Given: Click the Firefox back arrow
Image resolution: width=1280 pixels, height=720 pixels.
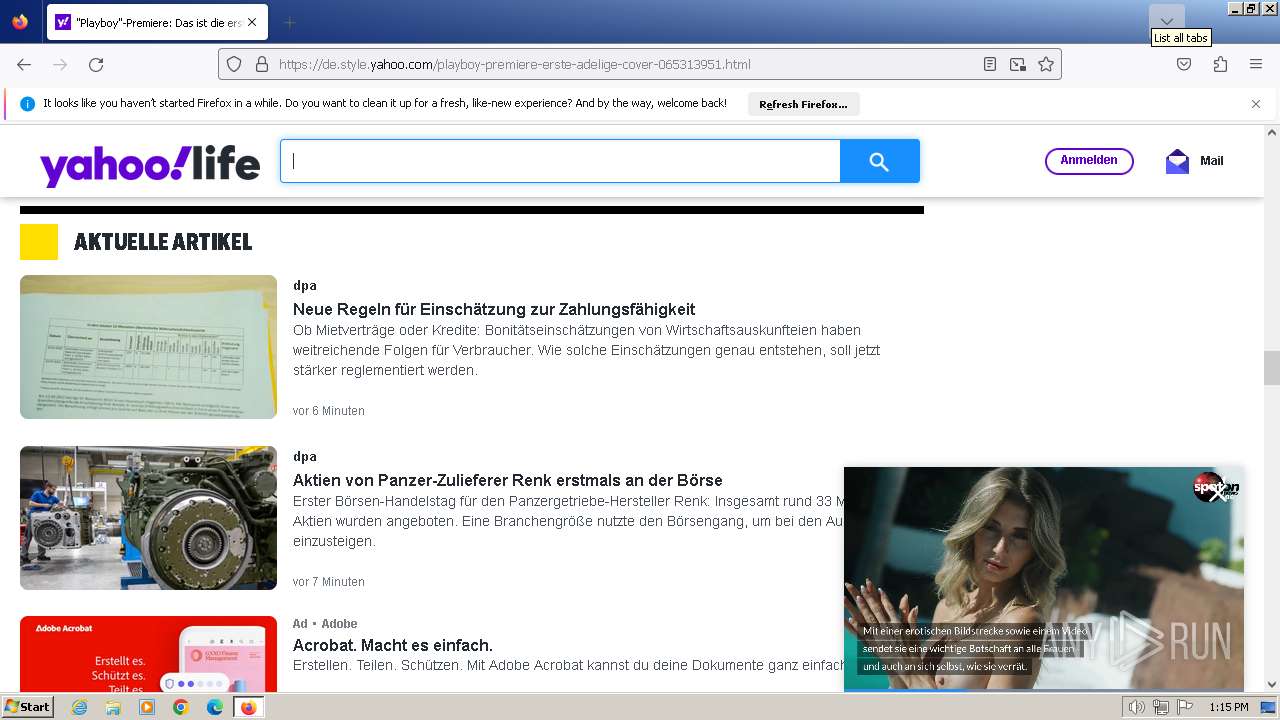Looking at the screenshot, I should (x=24, y=64).
